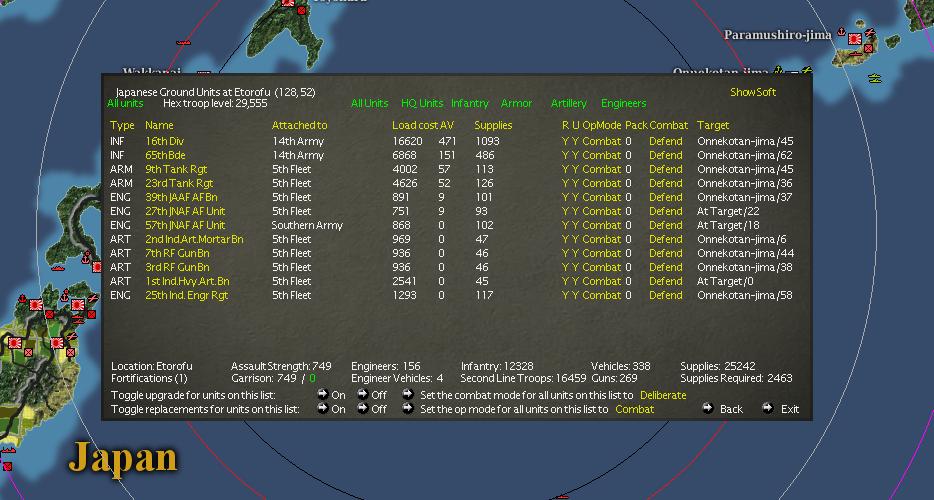Click the Back arrow icon
The image size is (934, 500).
pos(708,408)
